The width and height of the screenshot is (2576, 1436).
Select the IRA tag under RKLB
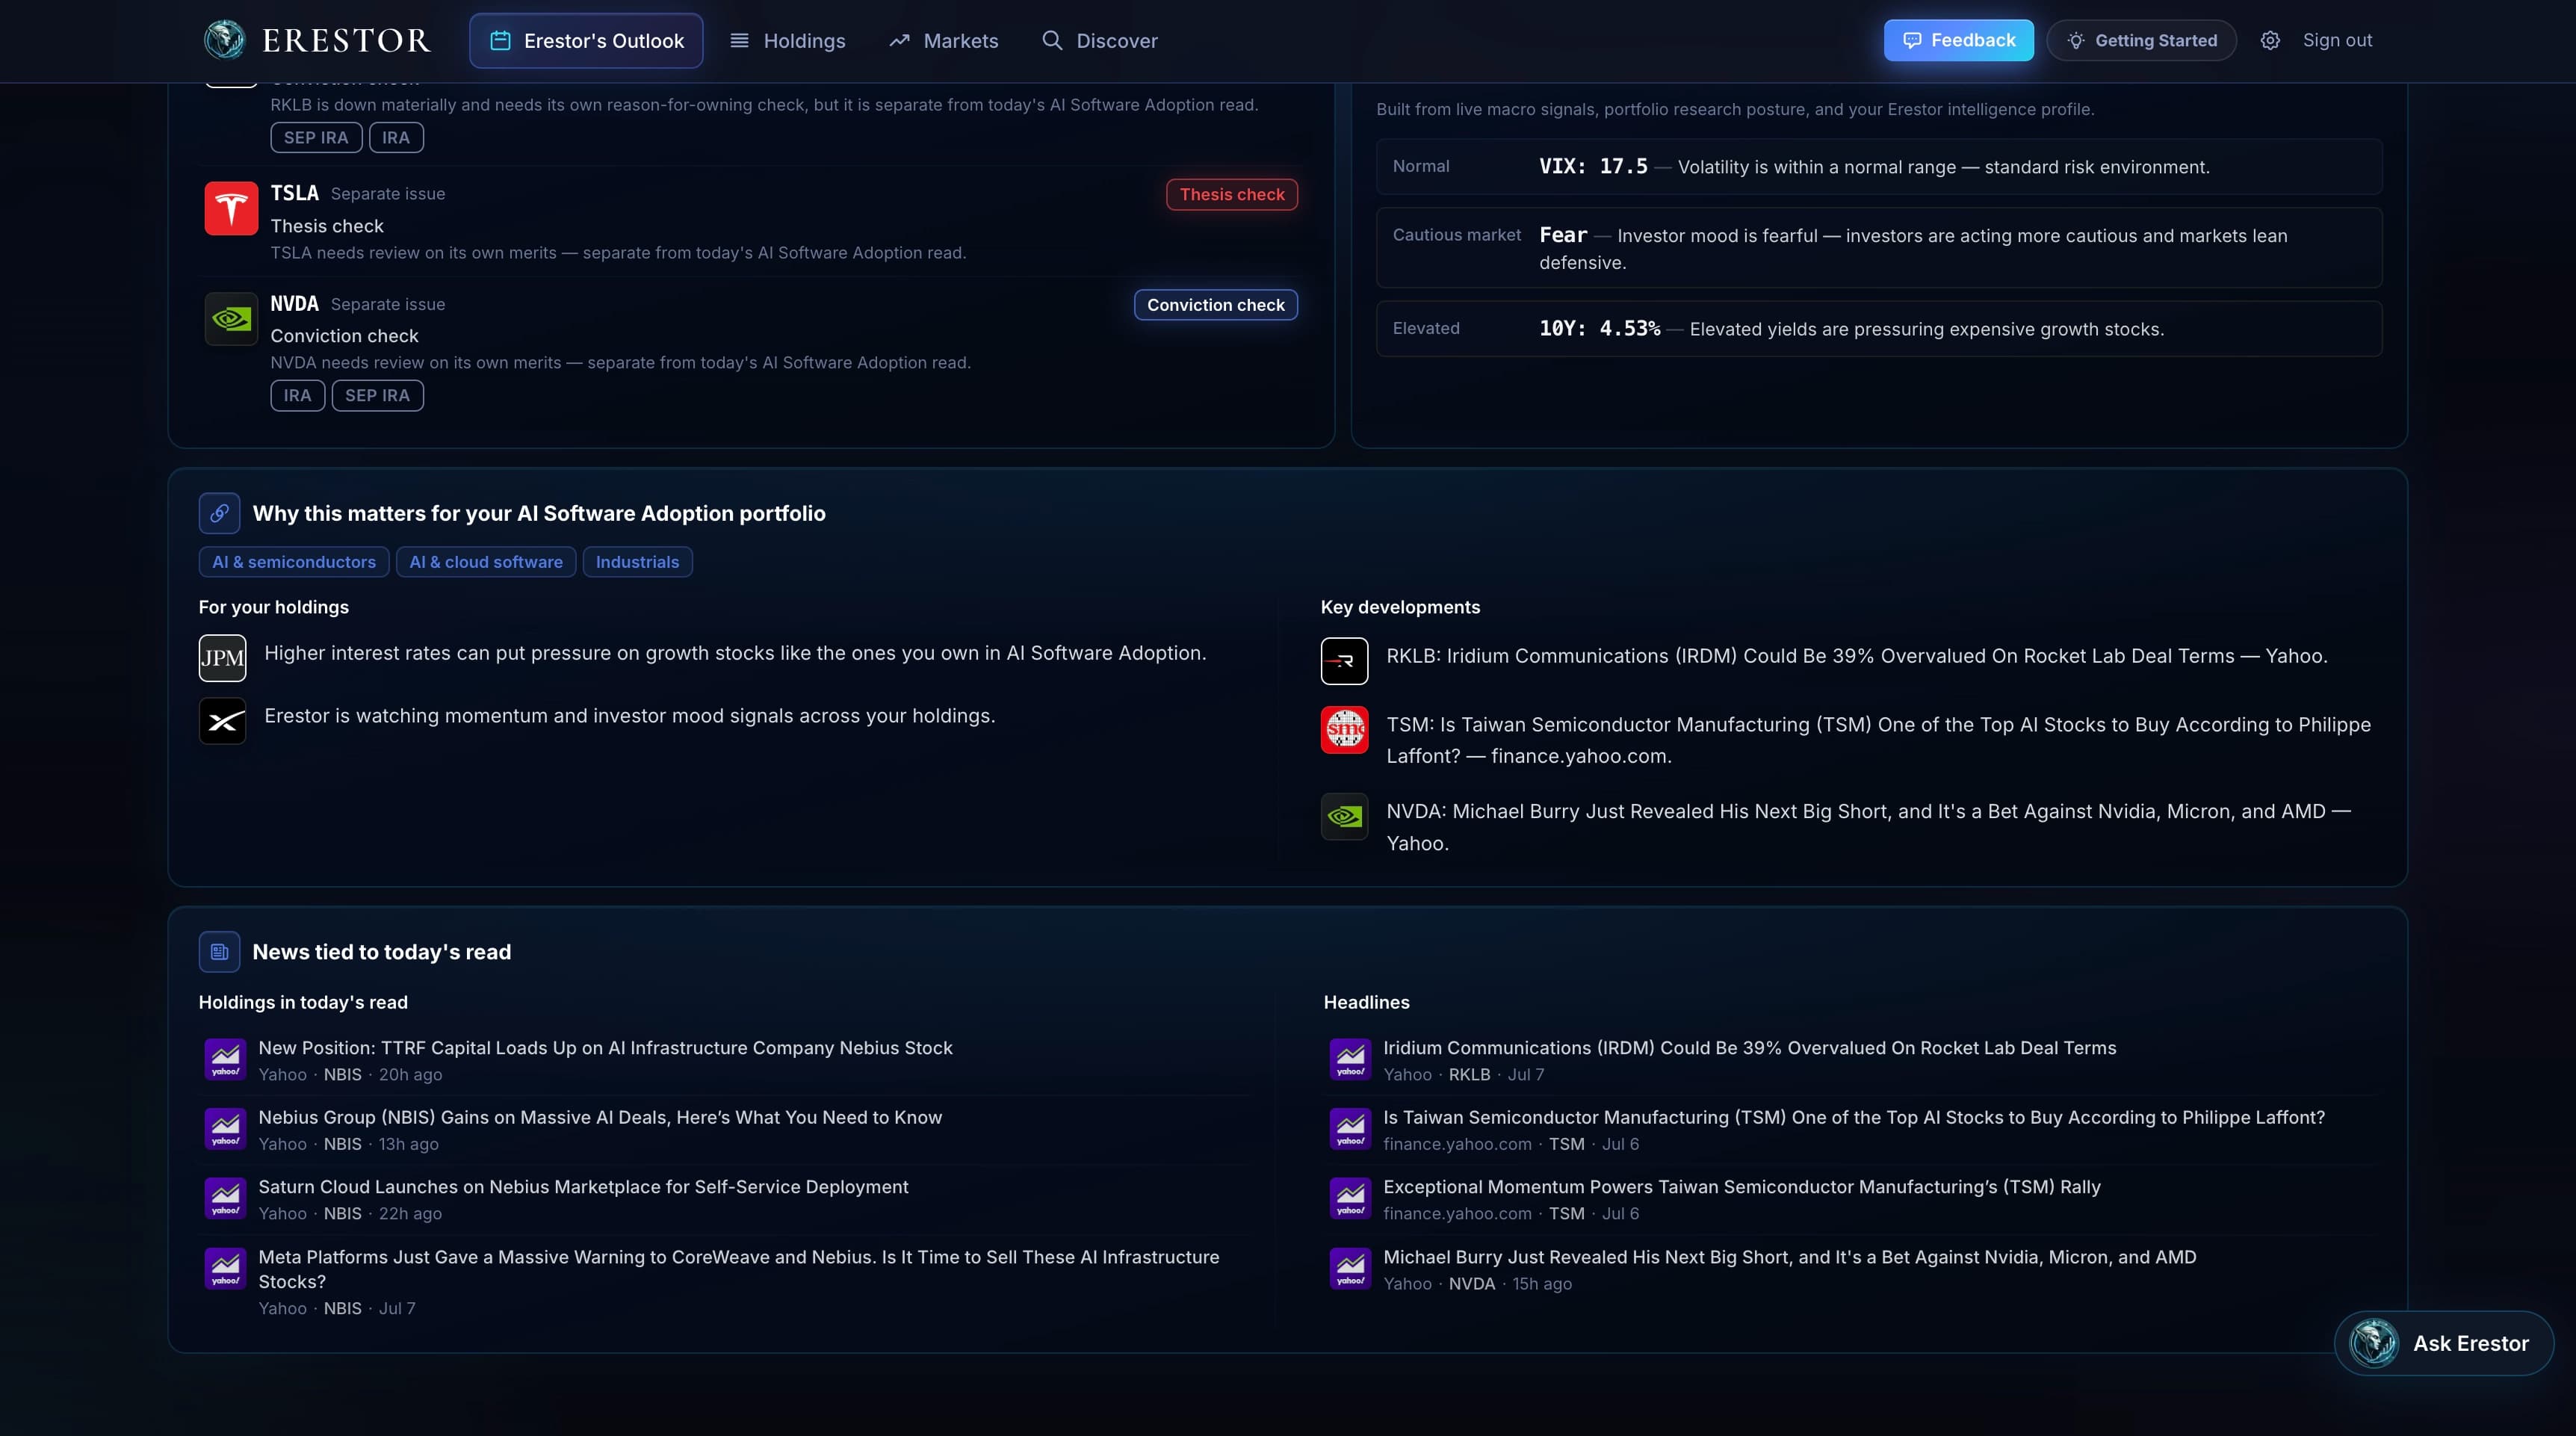click(x=396, y=138)
